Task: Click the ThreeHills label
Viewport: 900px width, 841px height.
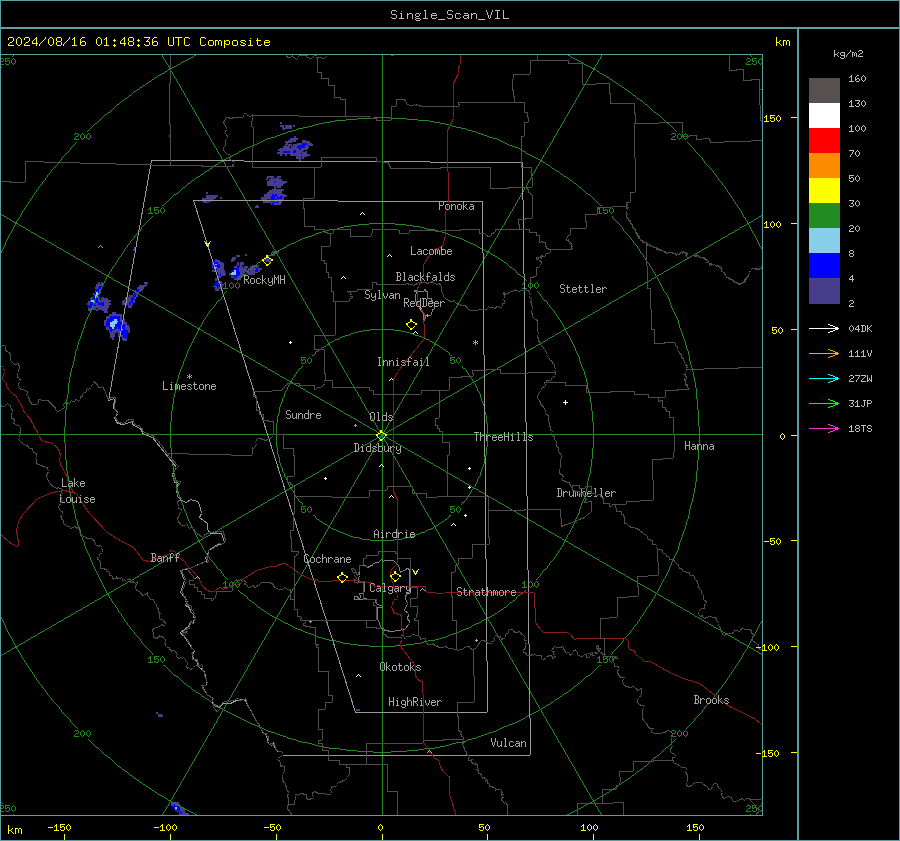Action: [x=503, y=437]
